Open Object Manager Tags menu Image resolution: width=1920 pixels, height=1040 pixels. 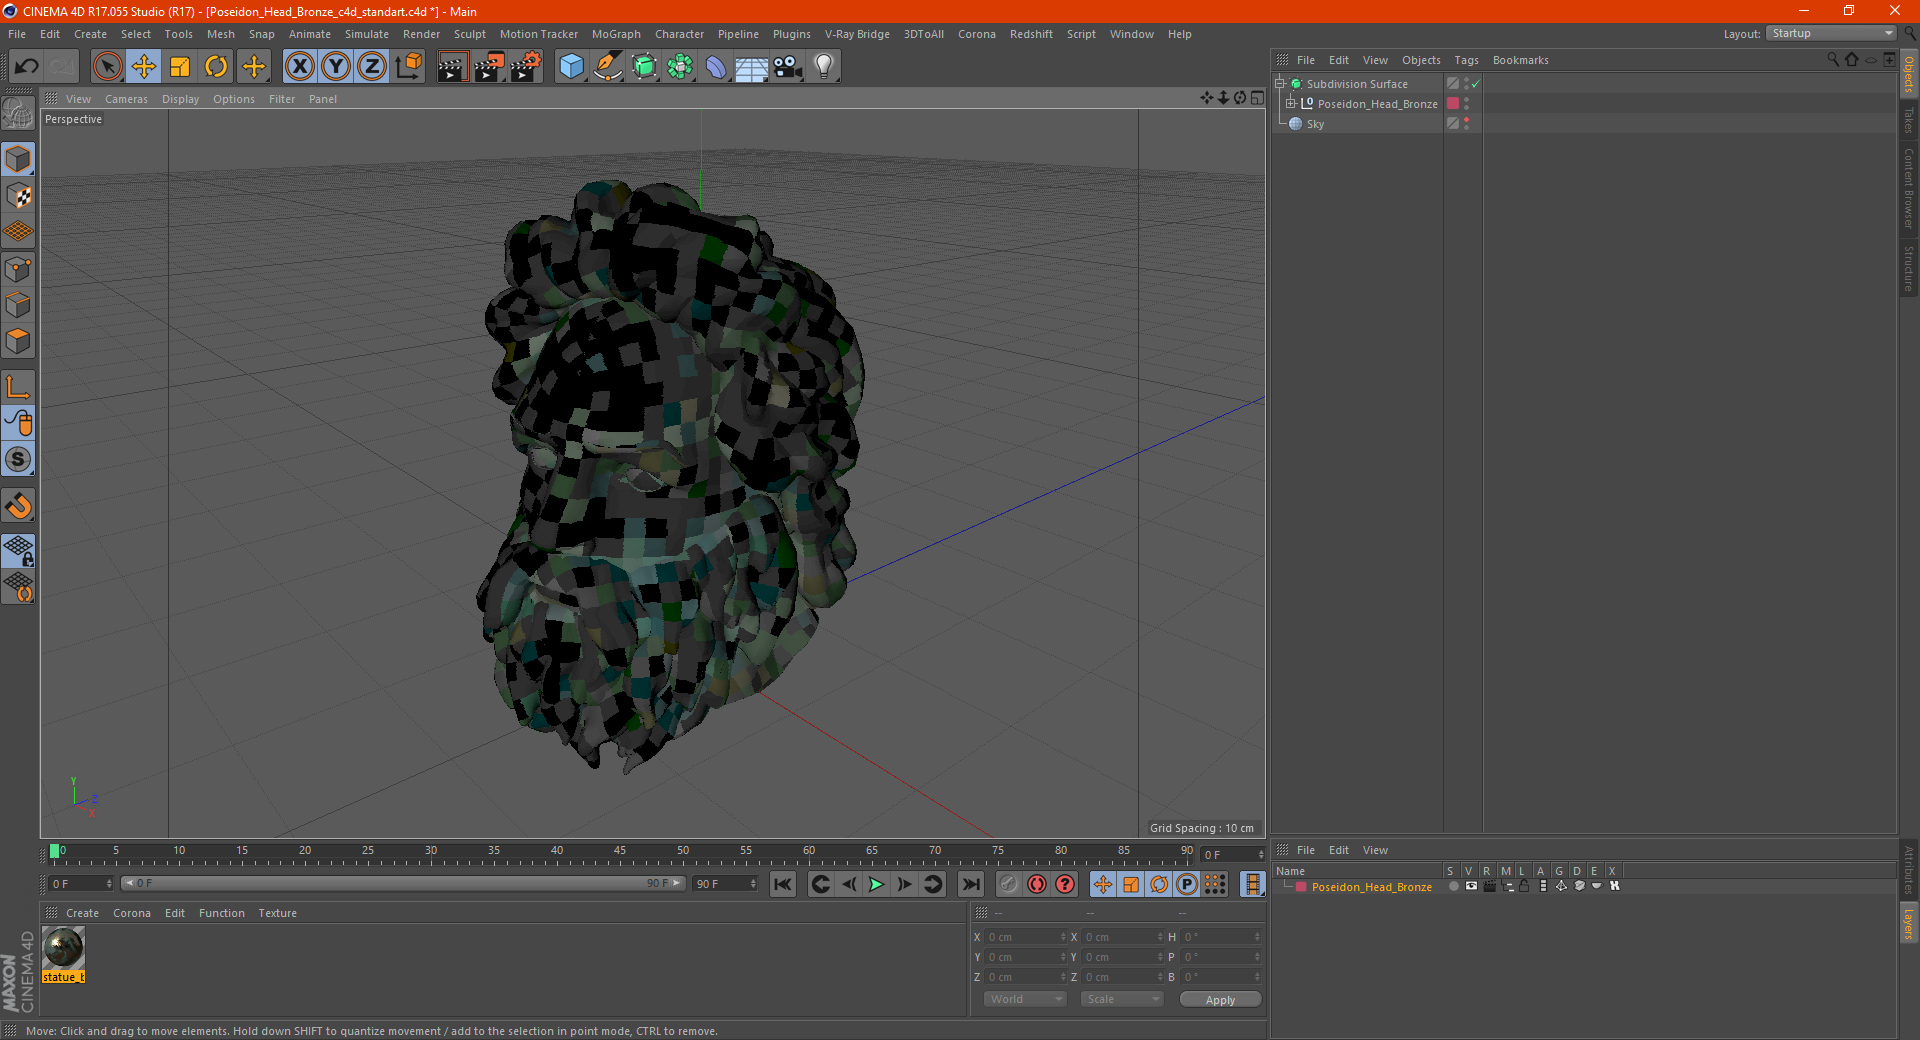point(1466,60)
